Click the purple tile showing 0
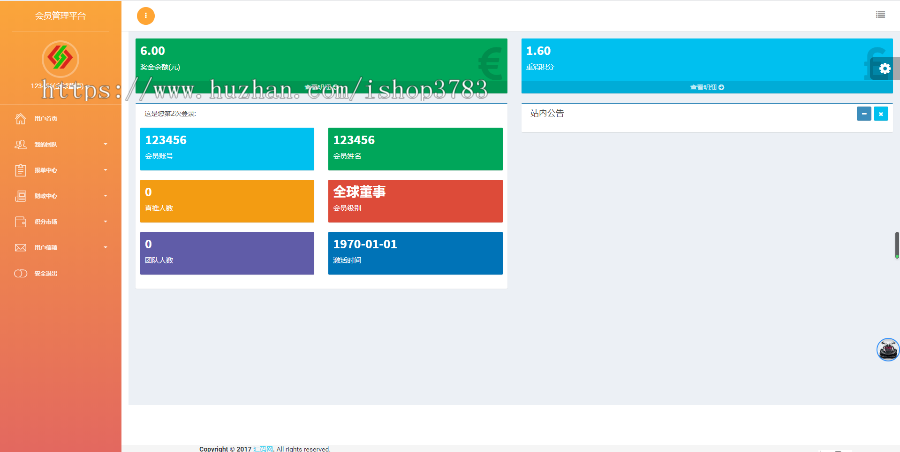This screenshot has height=452, width=900. coord(227,253)
